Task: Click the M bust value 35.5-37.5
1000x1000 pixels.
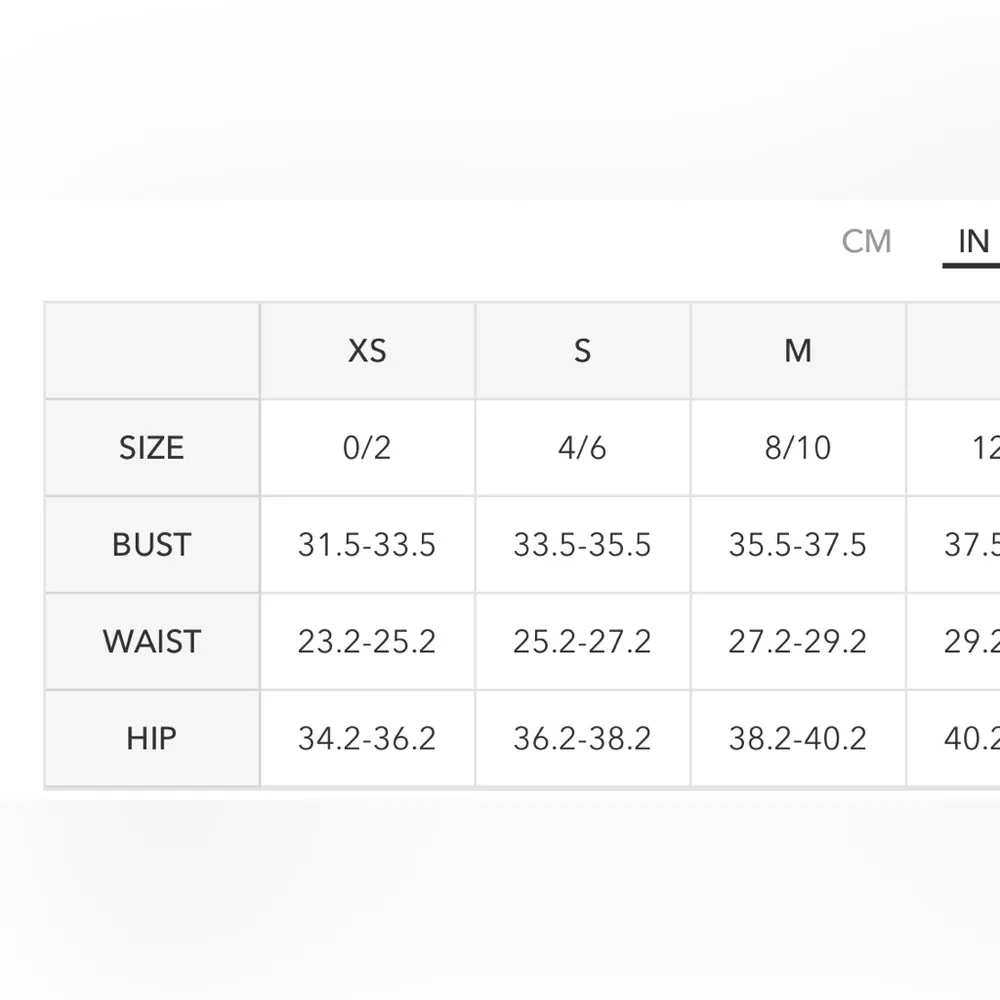Action: [797, 544]
